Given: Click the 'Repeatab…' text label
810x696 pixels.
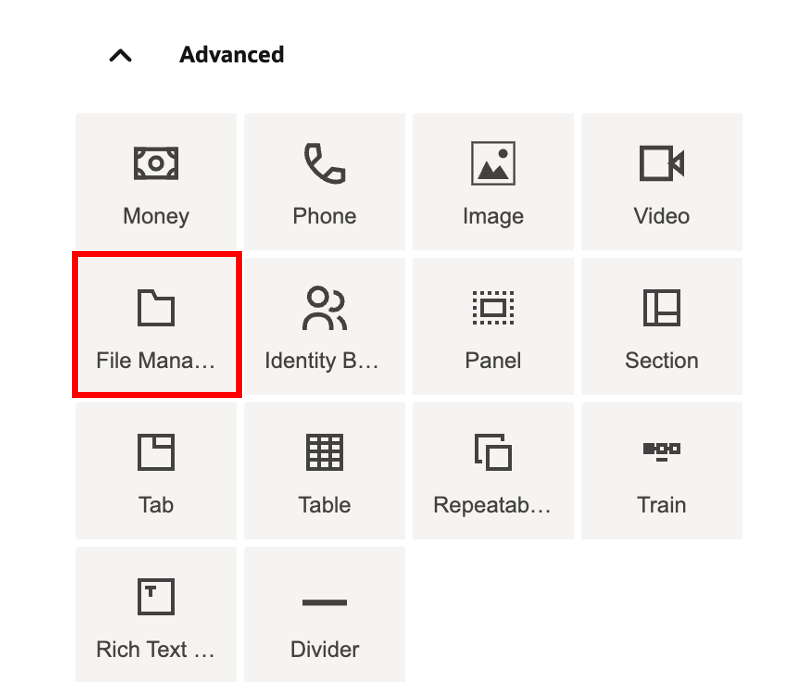Looking at the screenshot, I should pyautogui.click(x=492, y=505).
